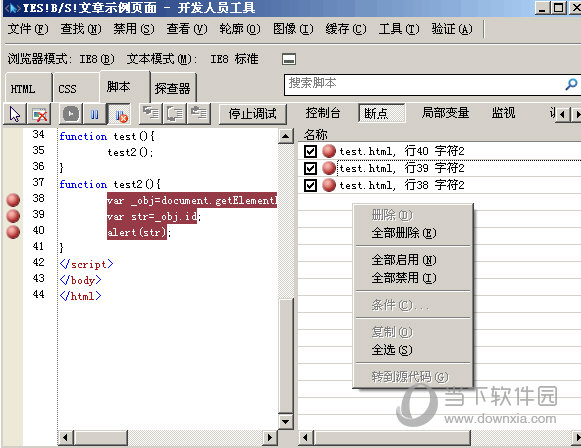581x448 pixels.
Task: Open the 查看(V) menu
Action: tap(187, 29)
